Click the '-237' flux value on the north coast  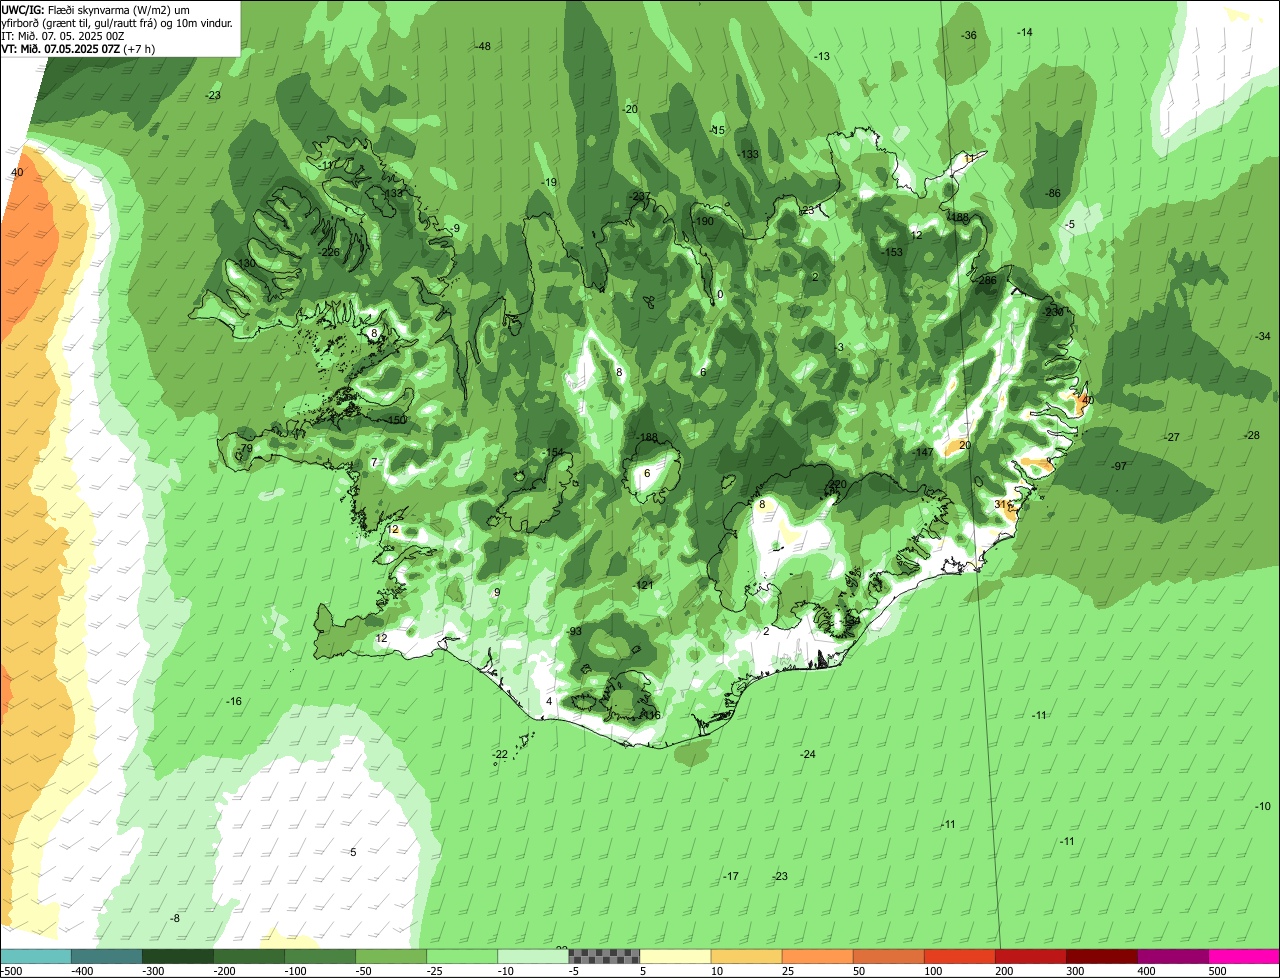coord(641,196)
